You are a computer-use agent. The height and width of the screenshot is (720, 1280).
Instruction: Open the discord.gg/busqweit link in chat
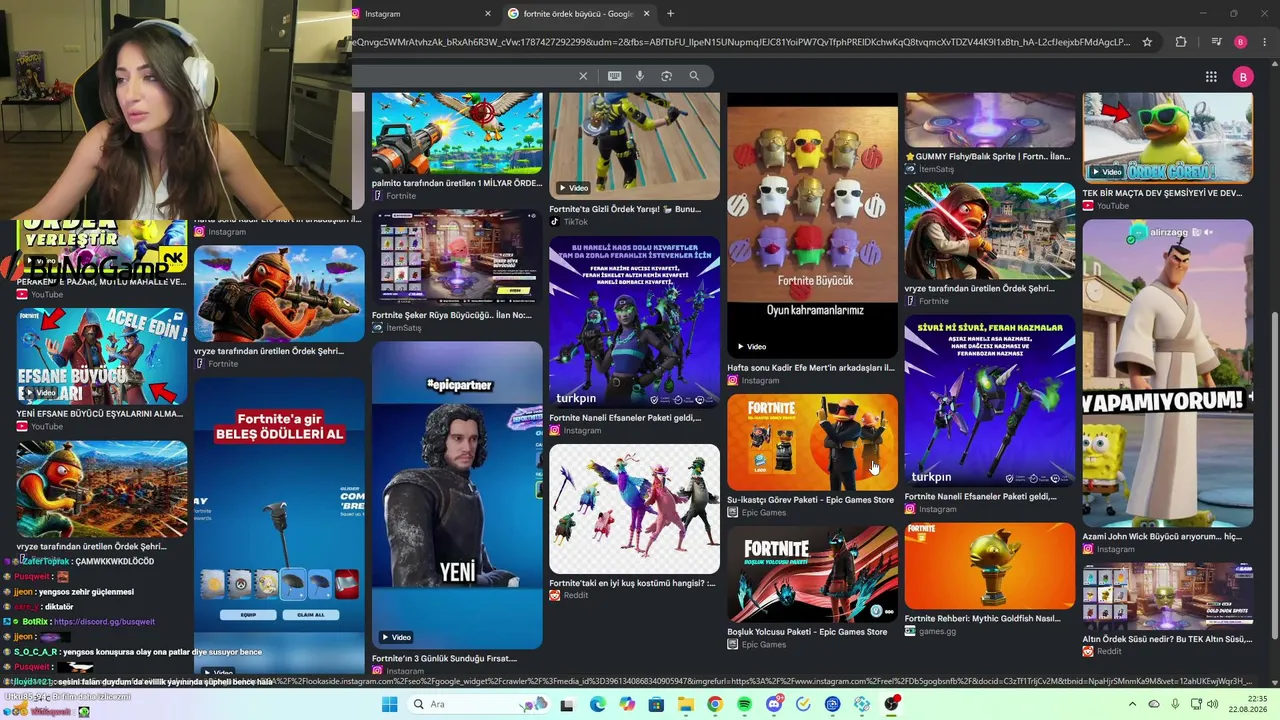[x=104, y=622]
